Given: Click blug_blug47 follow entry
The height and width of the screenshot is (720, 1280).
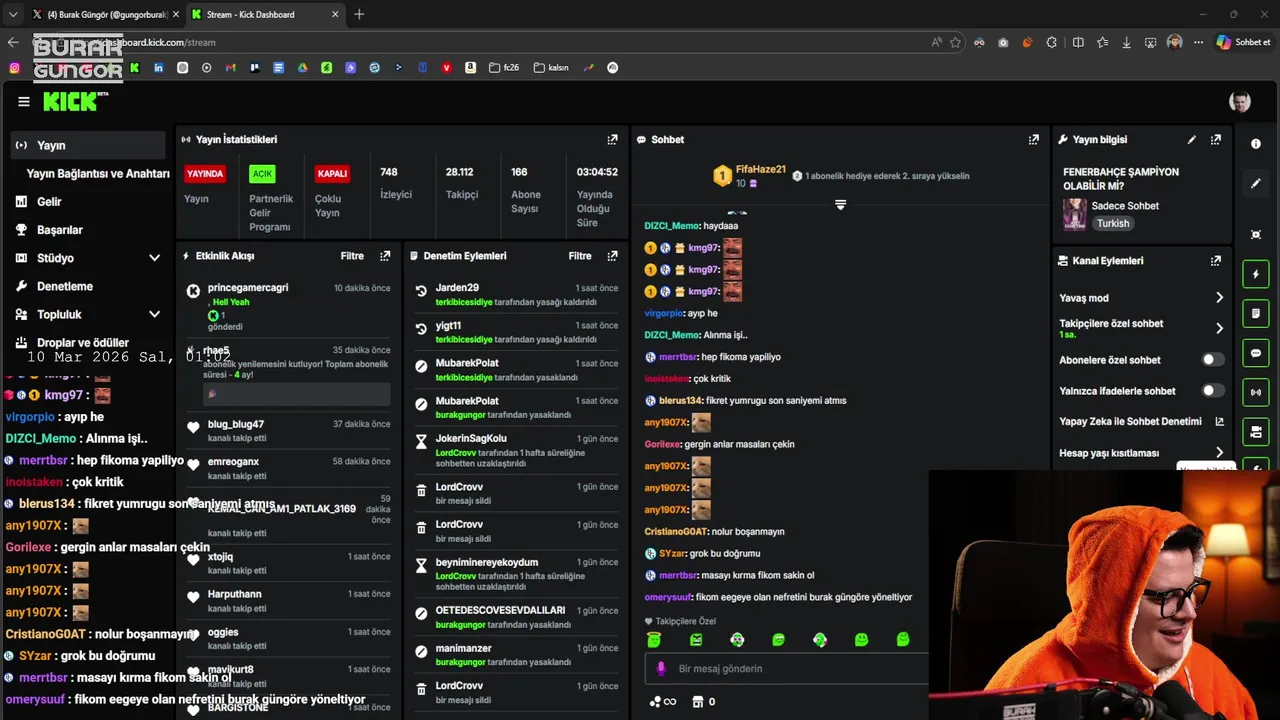Looking at the screenshot, I should (x=290, y=430).
